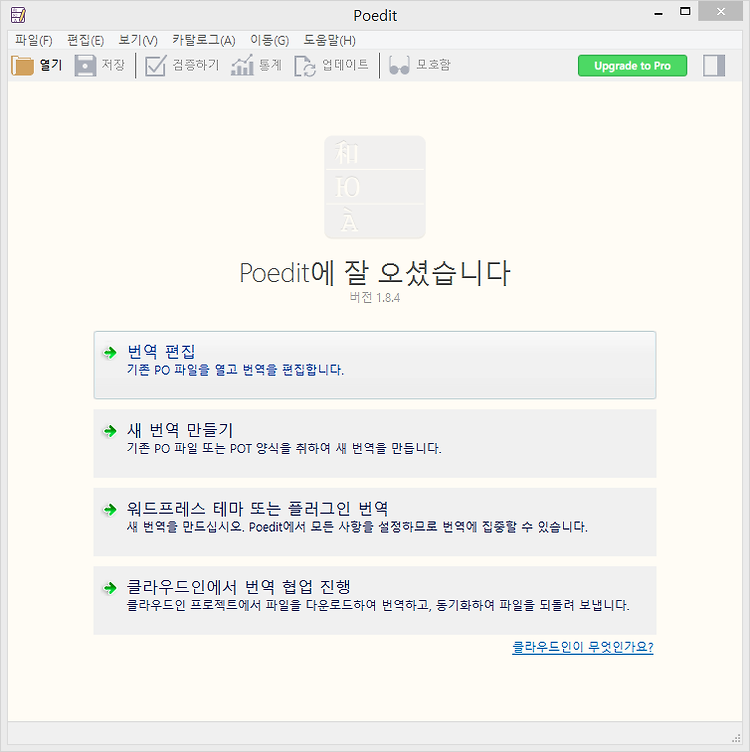
Task: Click the 버전 1.8.4 version text
Action: [375, 298]
